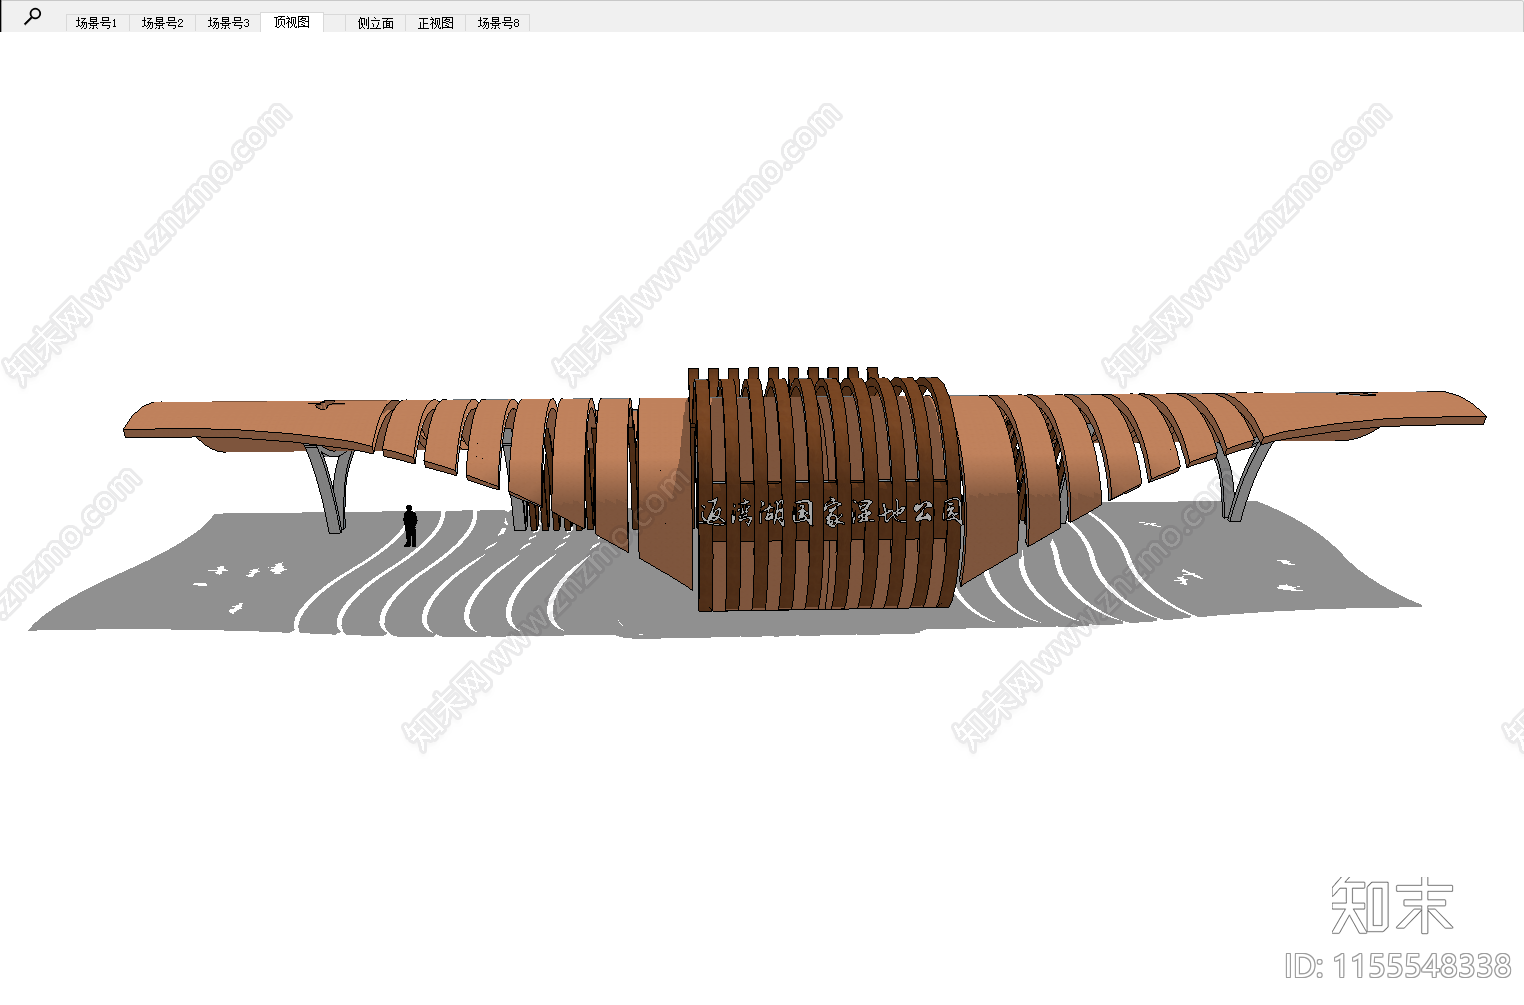This screenshot has width=1524, height=1005.
Task: Click the magnifier search icon
Action: coord(32,17)
